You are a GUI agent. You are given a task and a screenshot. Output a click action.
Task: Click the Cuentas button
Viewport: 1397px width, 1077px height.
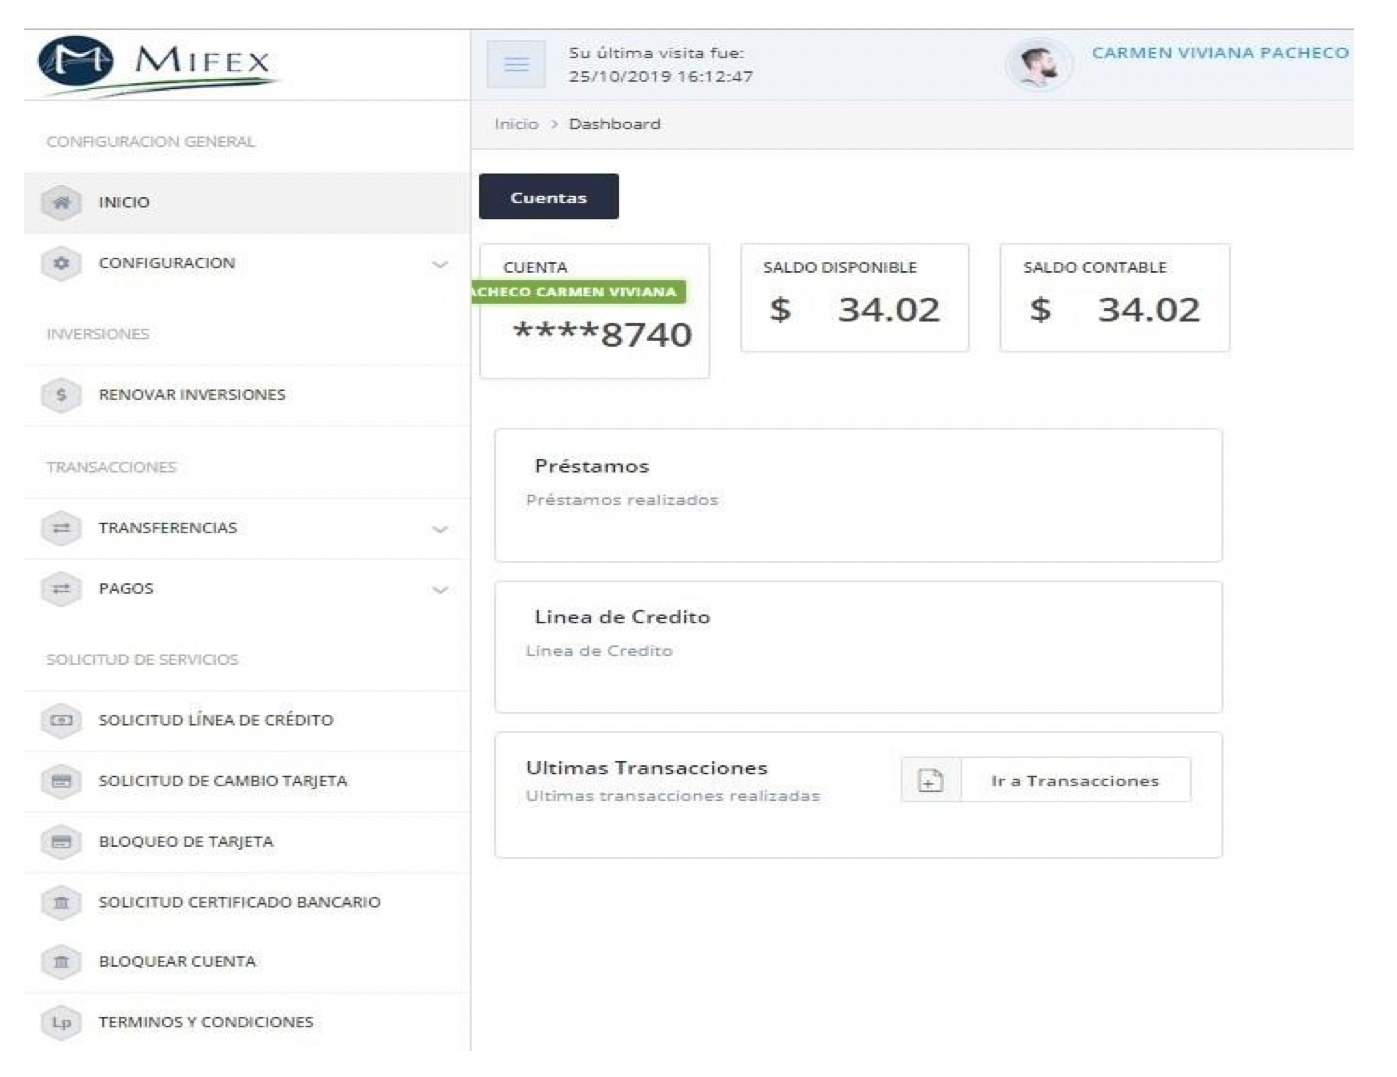point(548,197)
